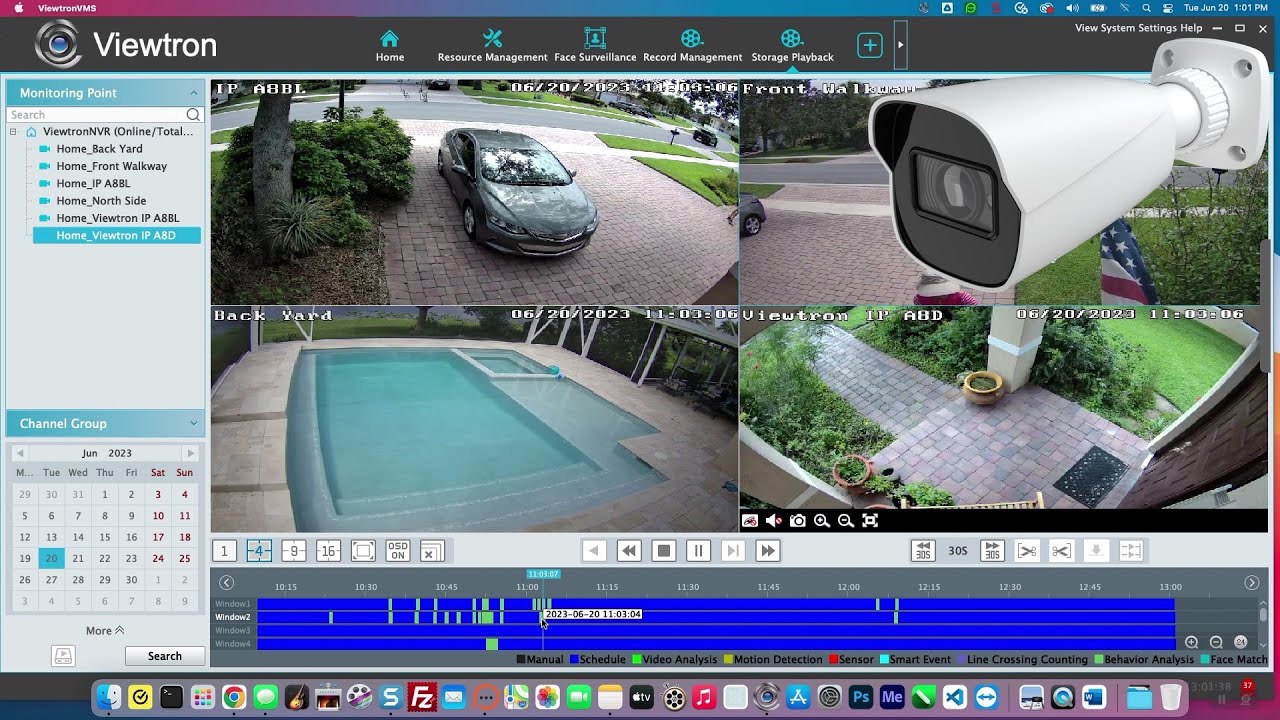The width and height of the screenshot is (1280, 720).
Task: Step to the next frame
Action: [x=733, y=551]
